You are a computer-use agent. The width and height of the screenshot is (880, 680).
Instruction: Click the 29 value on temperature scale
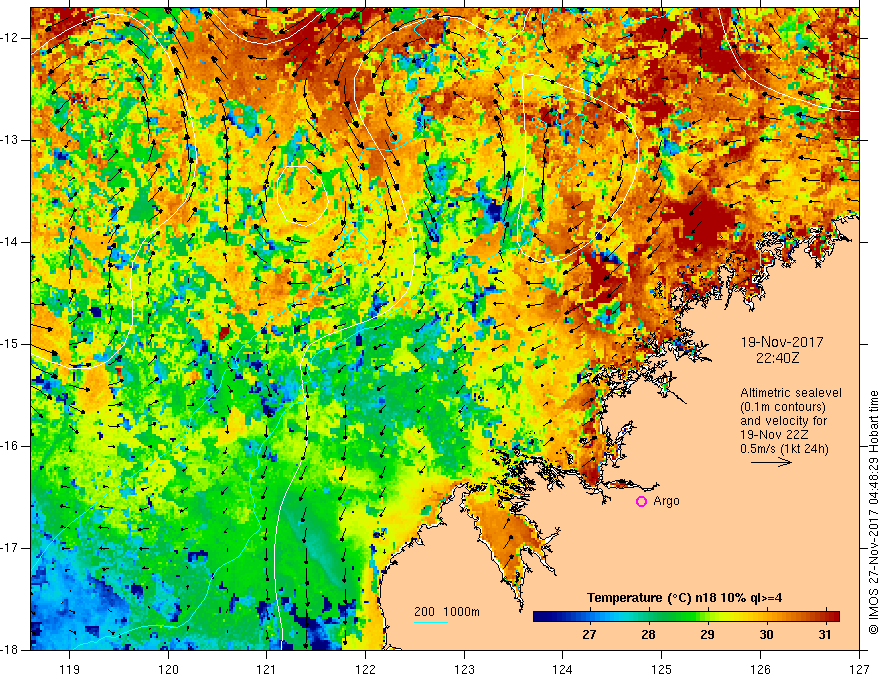tap(707, 635)
